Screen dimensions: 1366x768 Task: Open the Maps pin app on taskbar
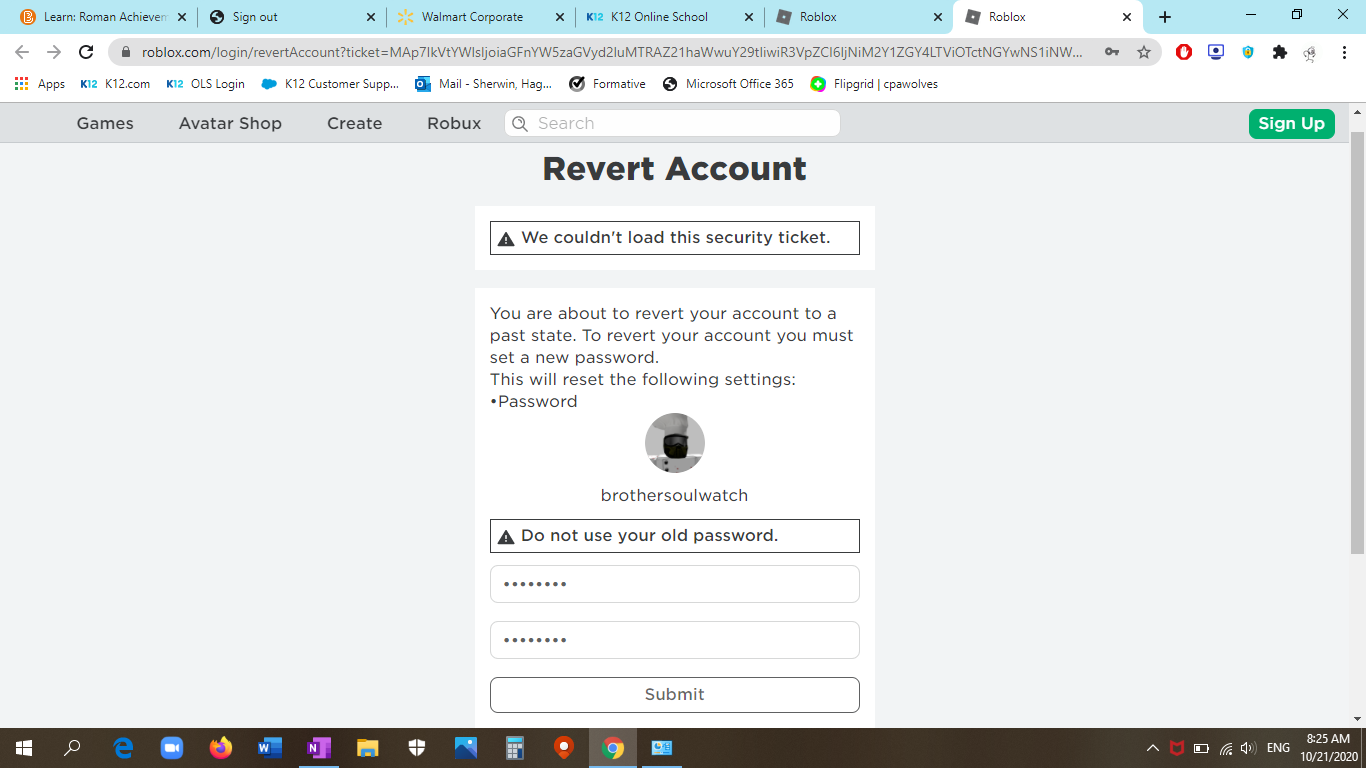point(564,748)
